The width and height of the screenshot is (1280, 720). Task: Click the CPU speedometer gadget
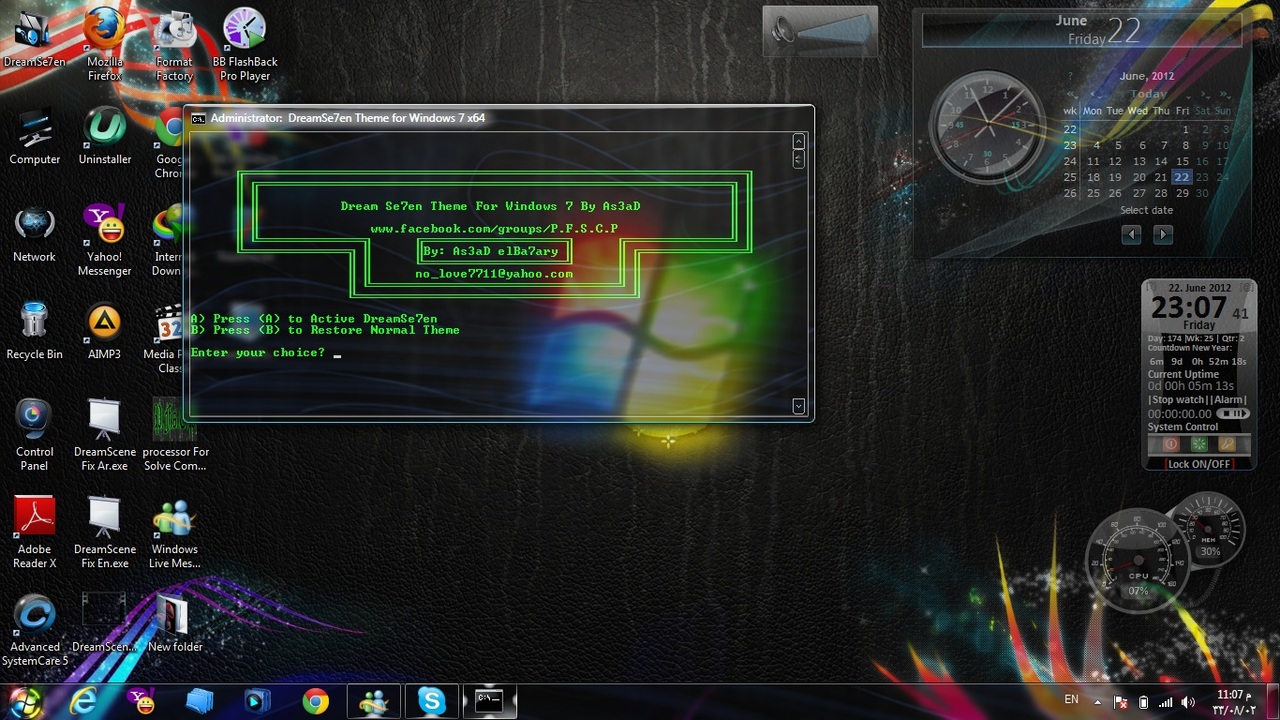[x=1138, y=560]
